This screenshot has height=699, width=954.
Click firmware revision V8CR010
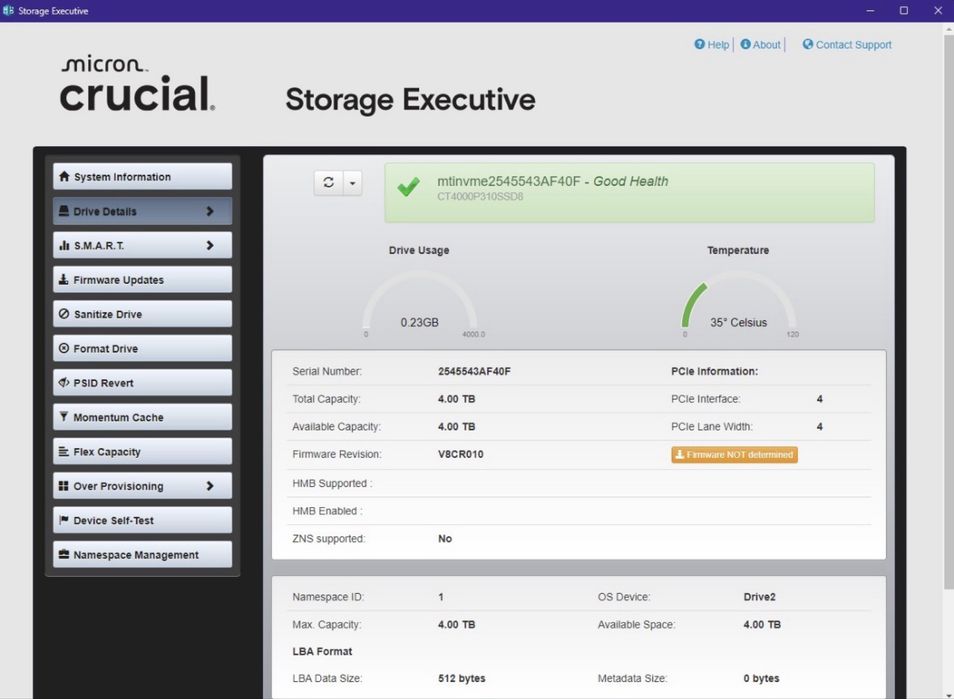(461, 454)
